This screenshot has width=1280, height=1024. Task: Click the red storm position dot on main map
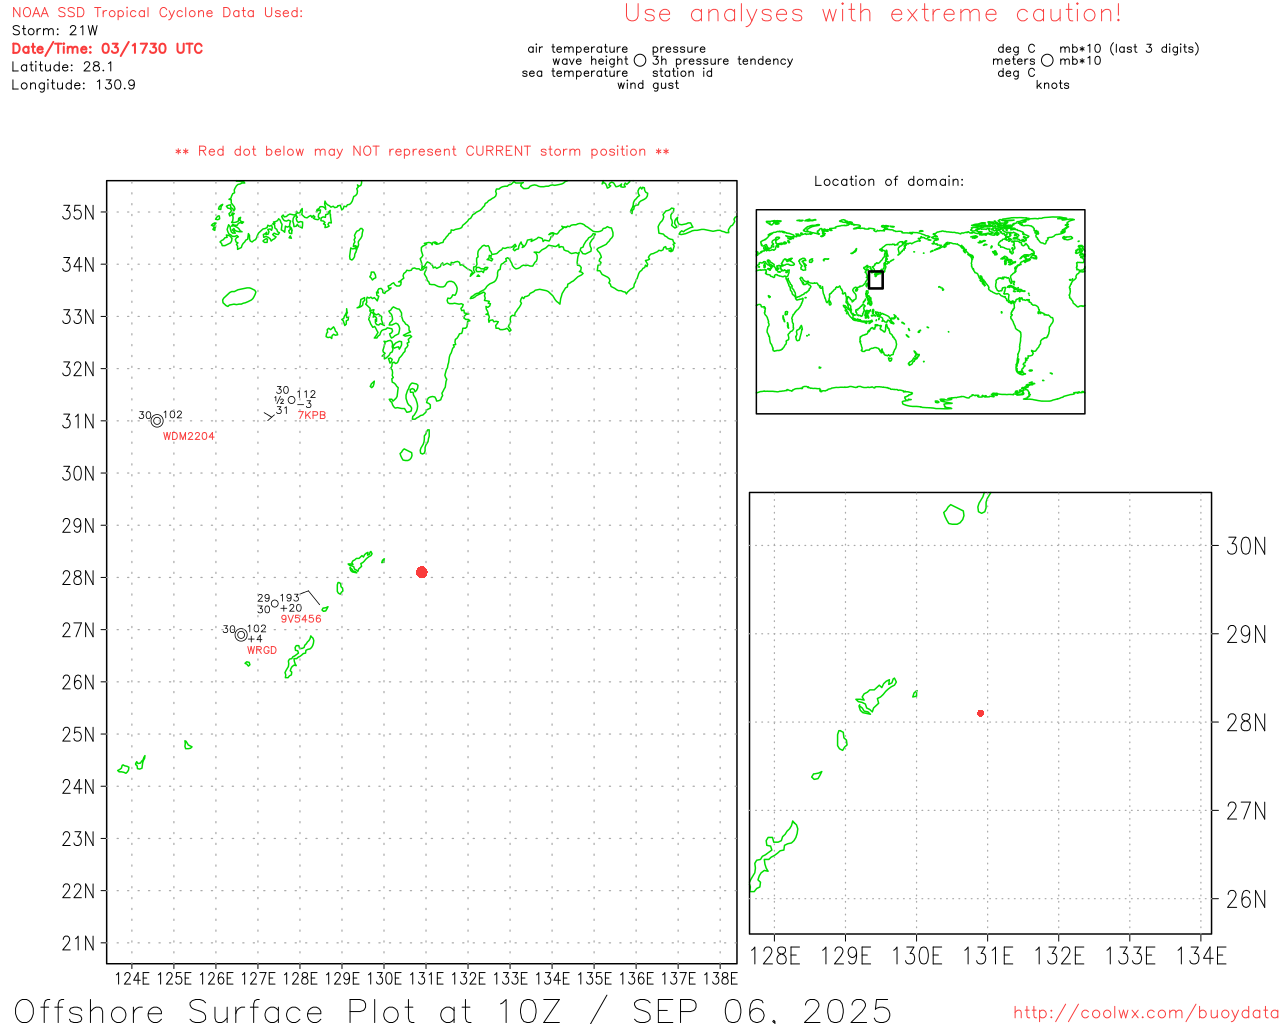(x=421, y=572)
